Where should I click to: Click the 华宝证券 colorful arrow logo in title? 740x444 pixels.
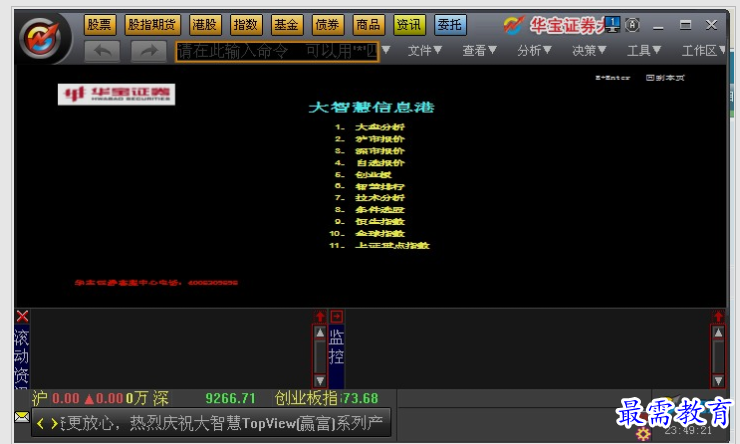pyautogui.click(x=513, y=25)
